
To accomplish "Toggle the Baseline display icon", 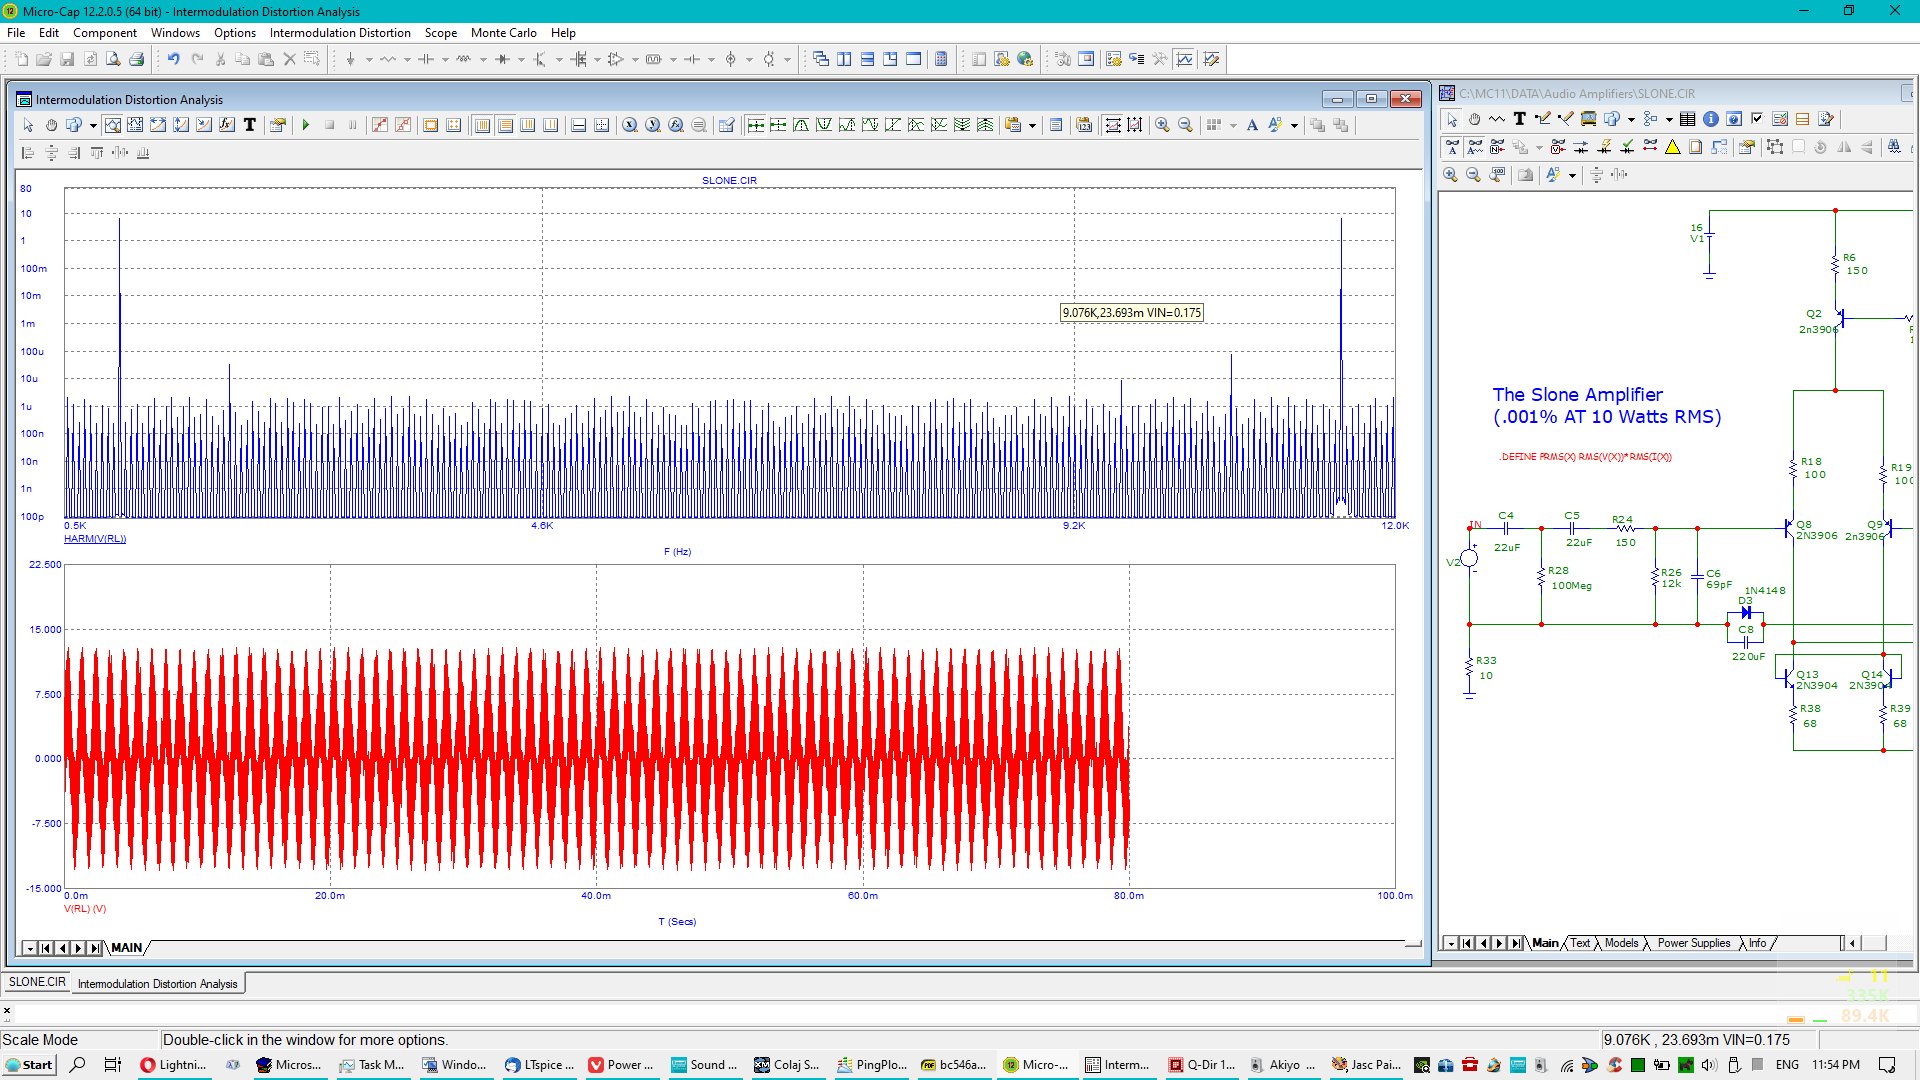I will click(578, 125).
